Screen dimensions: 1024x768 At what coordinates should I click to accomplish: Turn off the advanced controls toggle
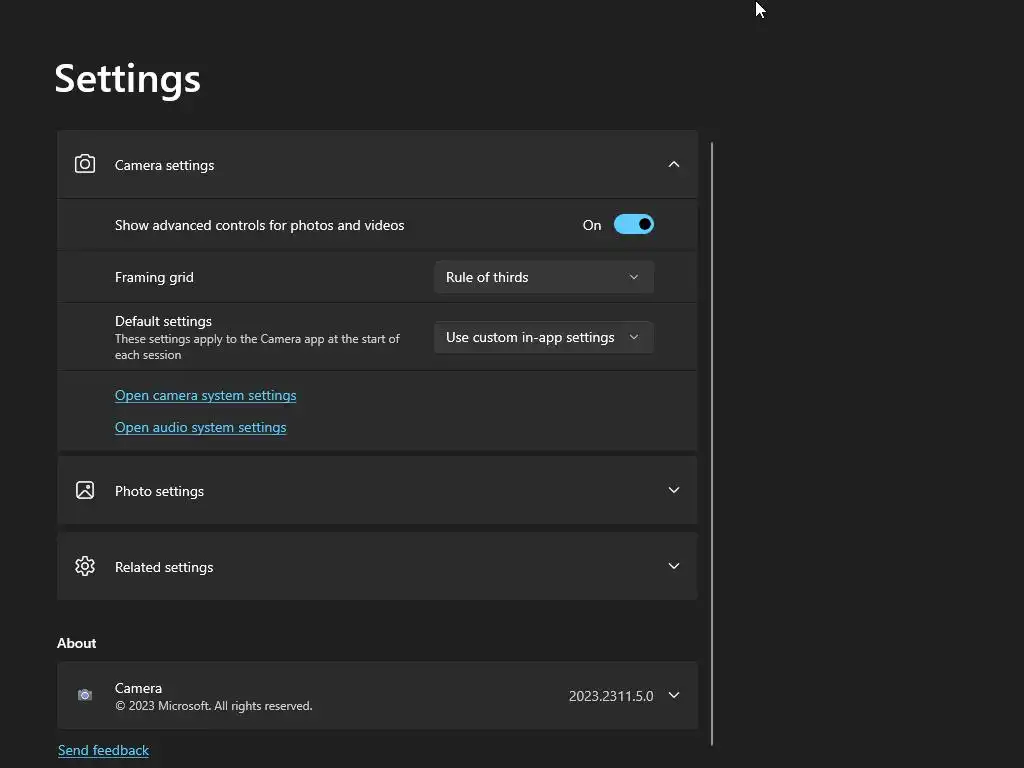click(633, 225)
